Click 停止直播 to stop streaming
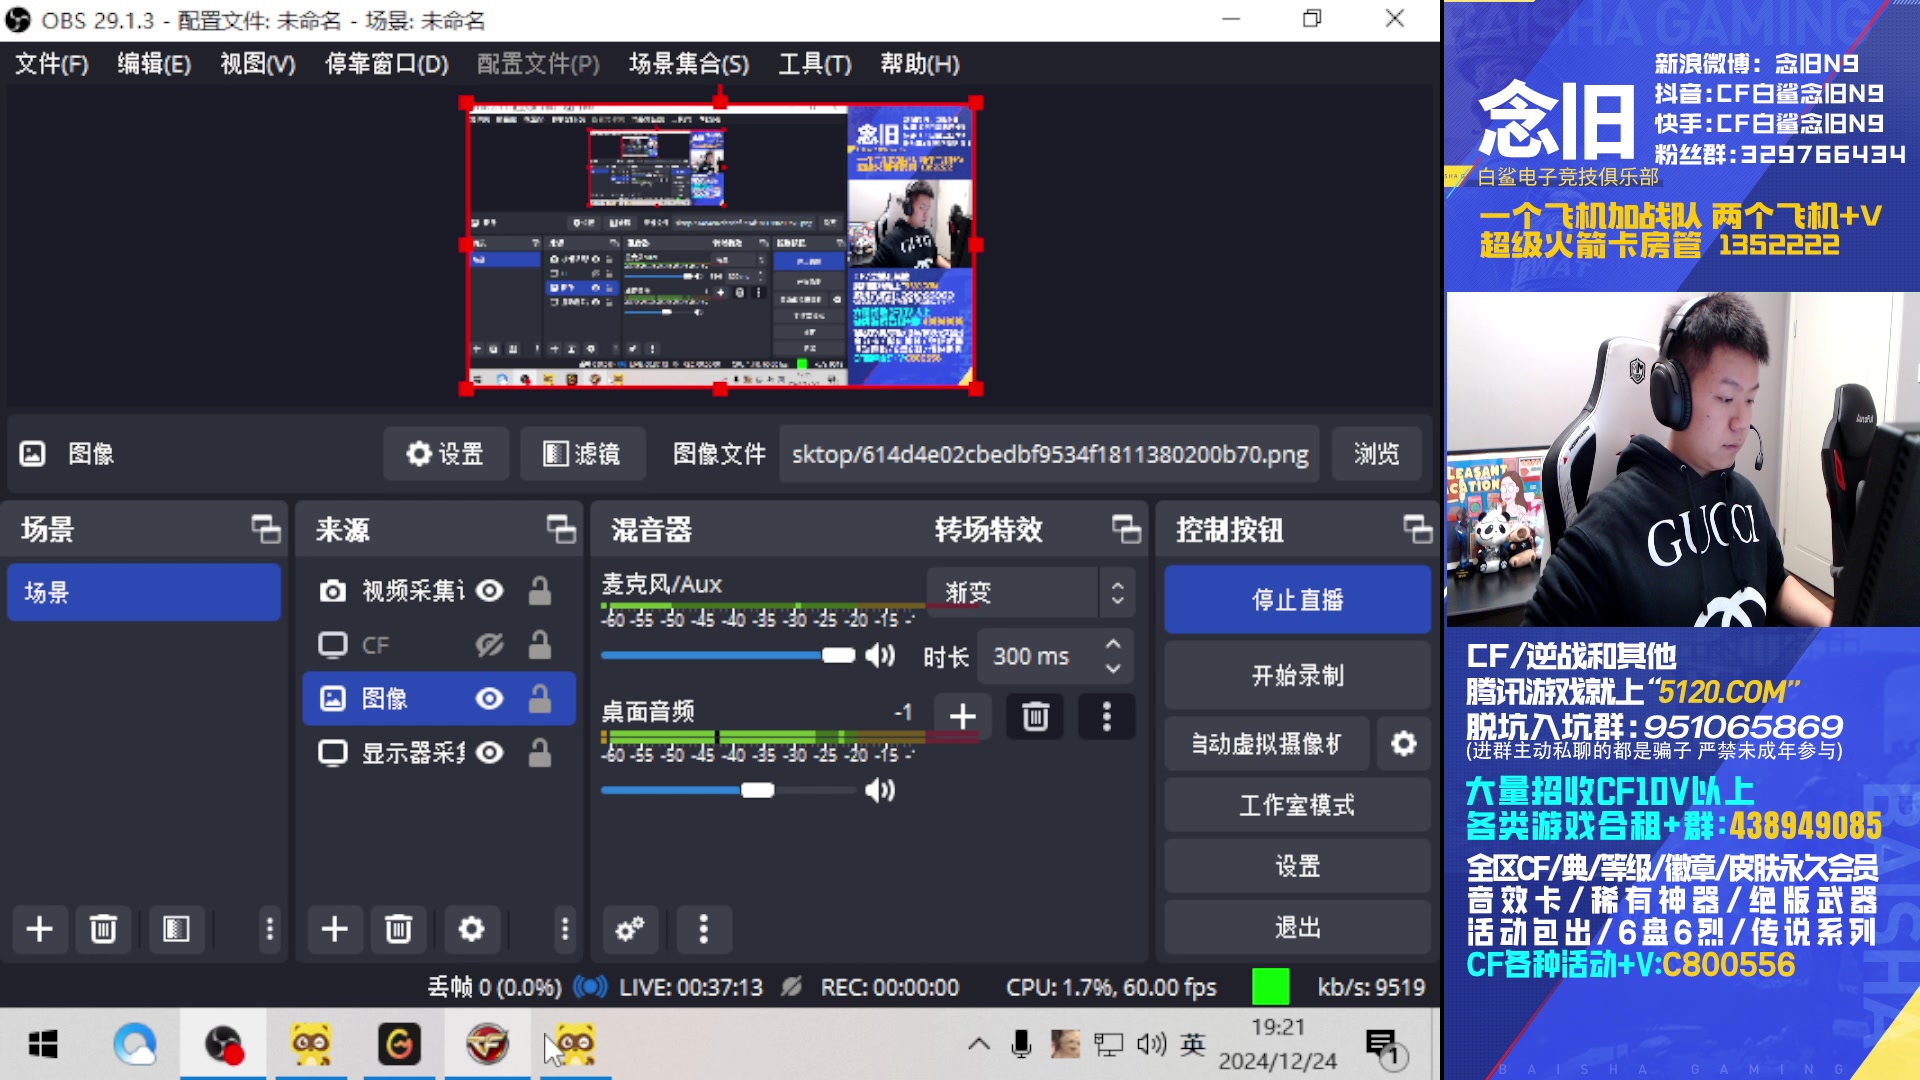 coord(1297,599)
